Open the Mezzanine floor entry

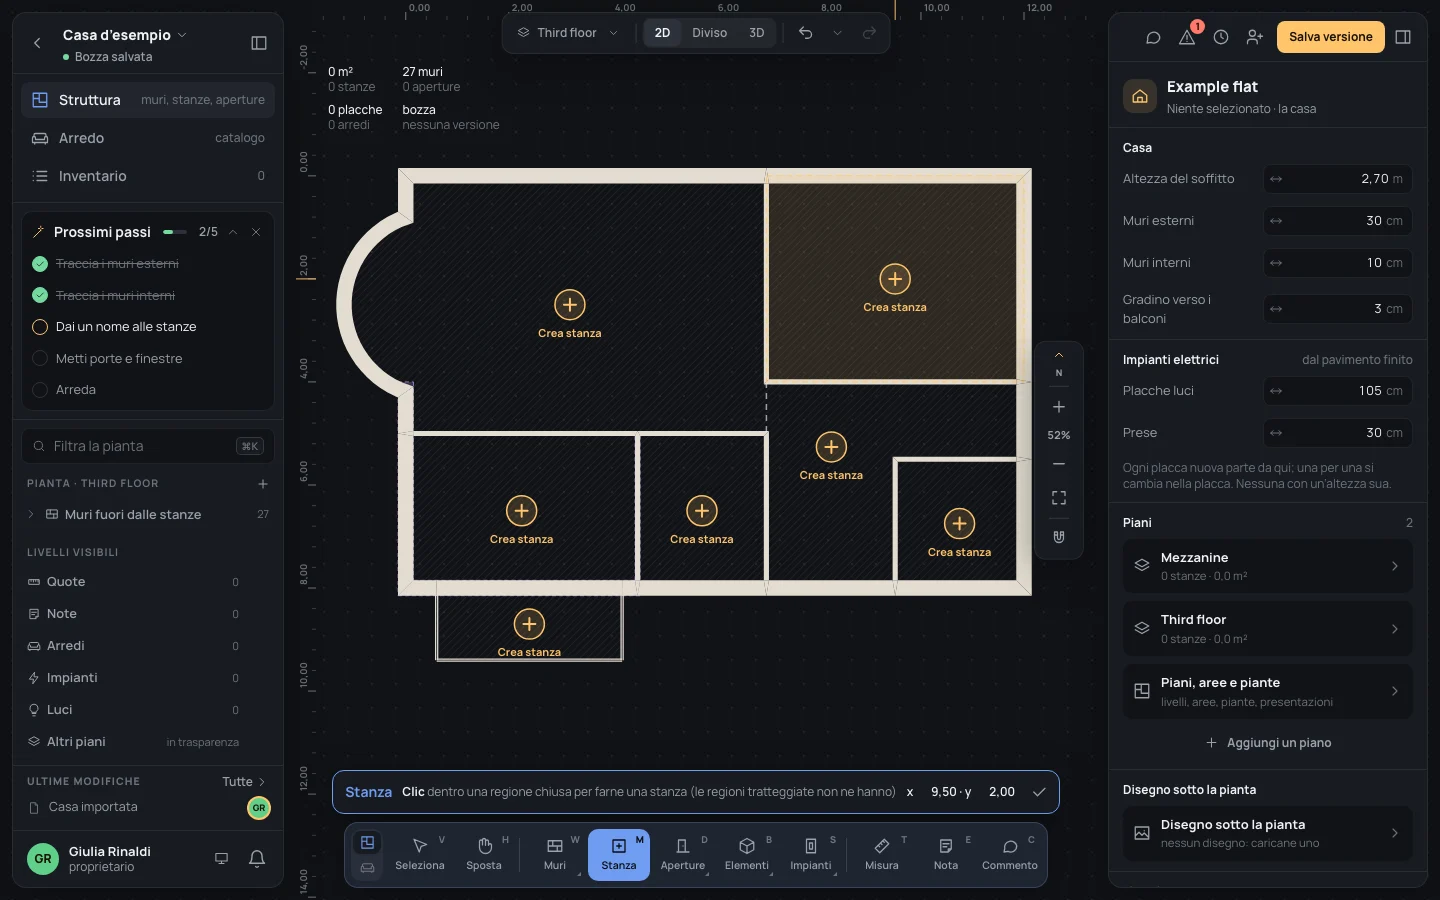(x=1268, y=566)
